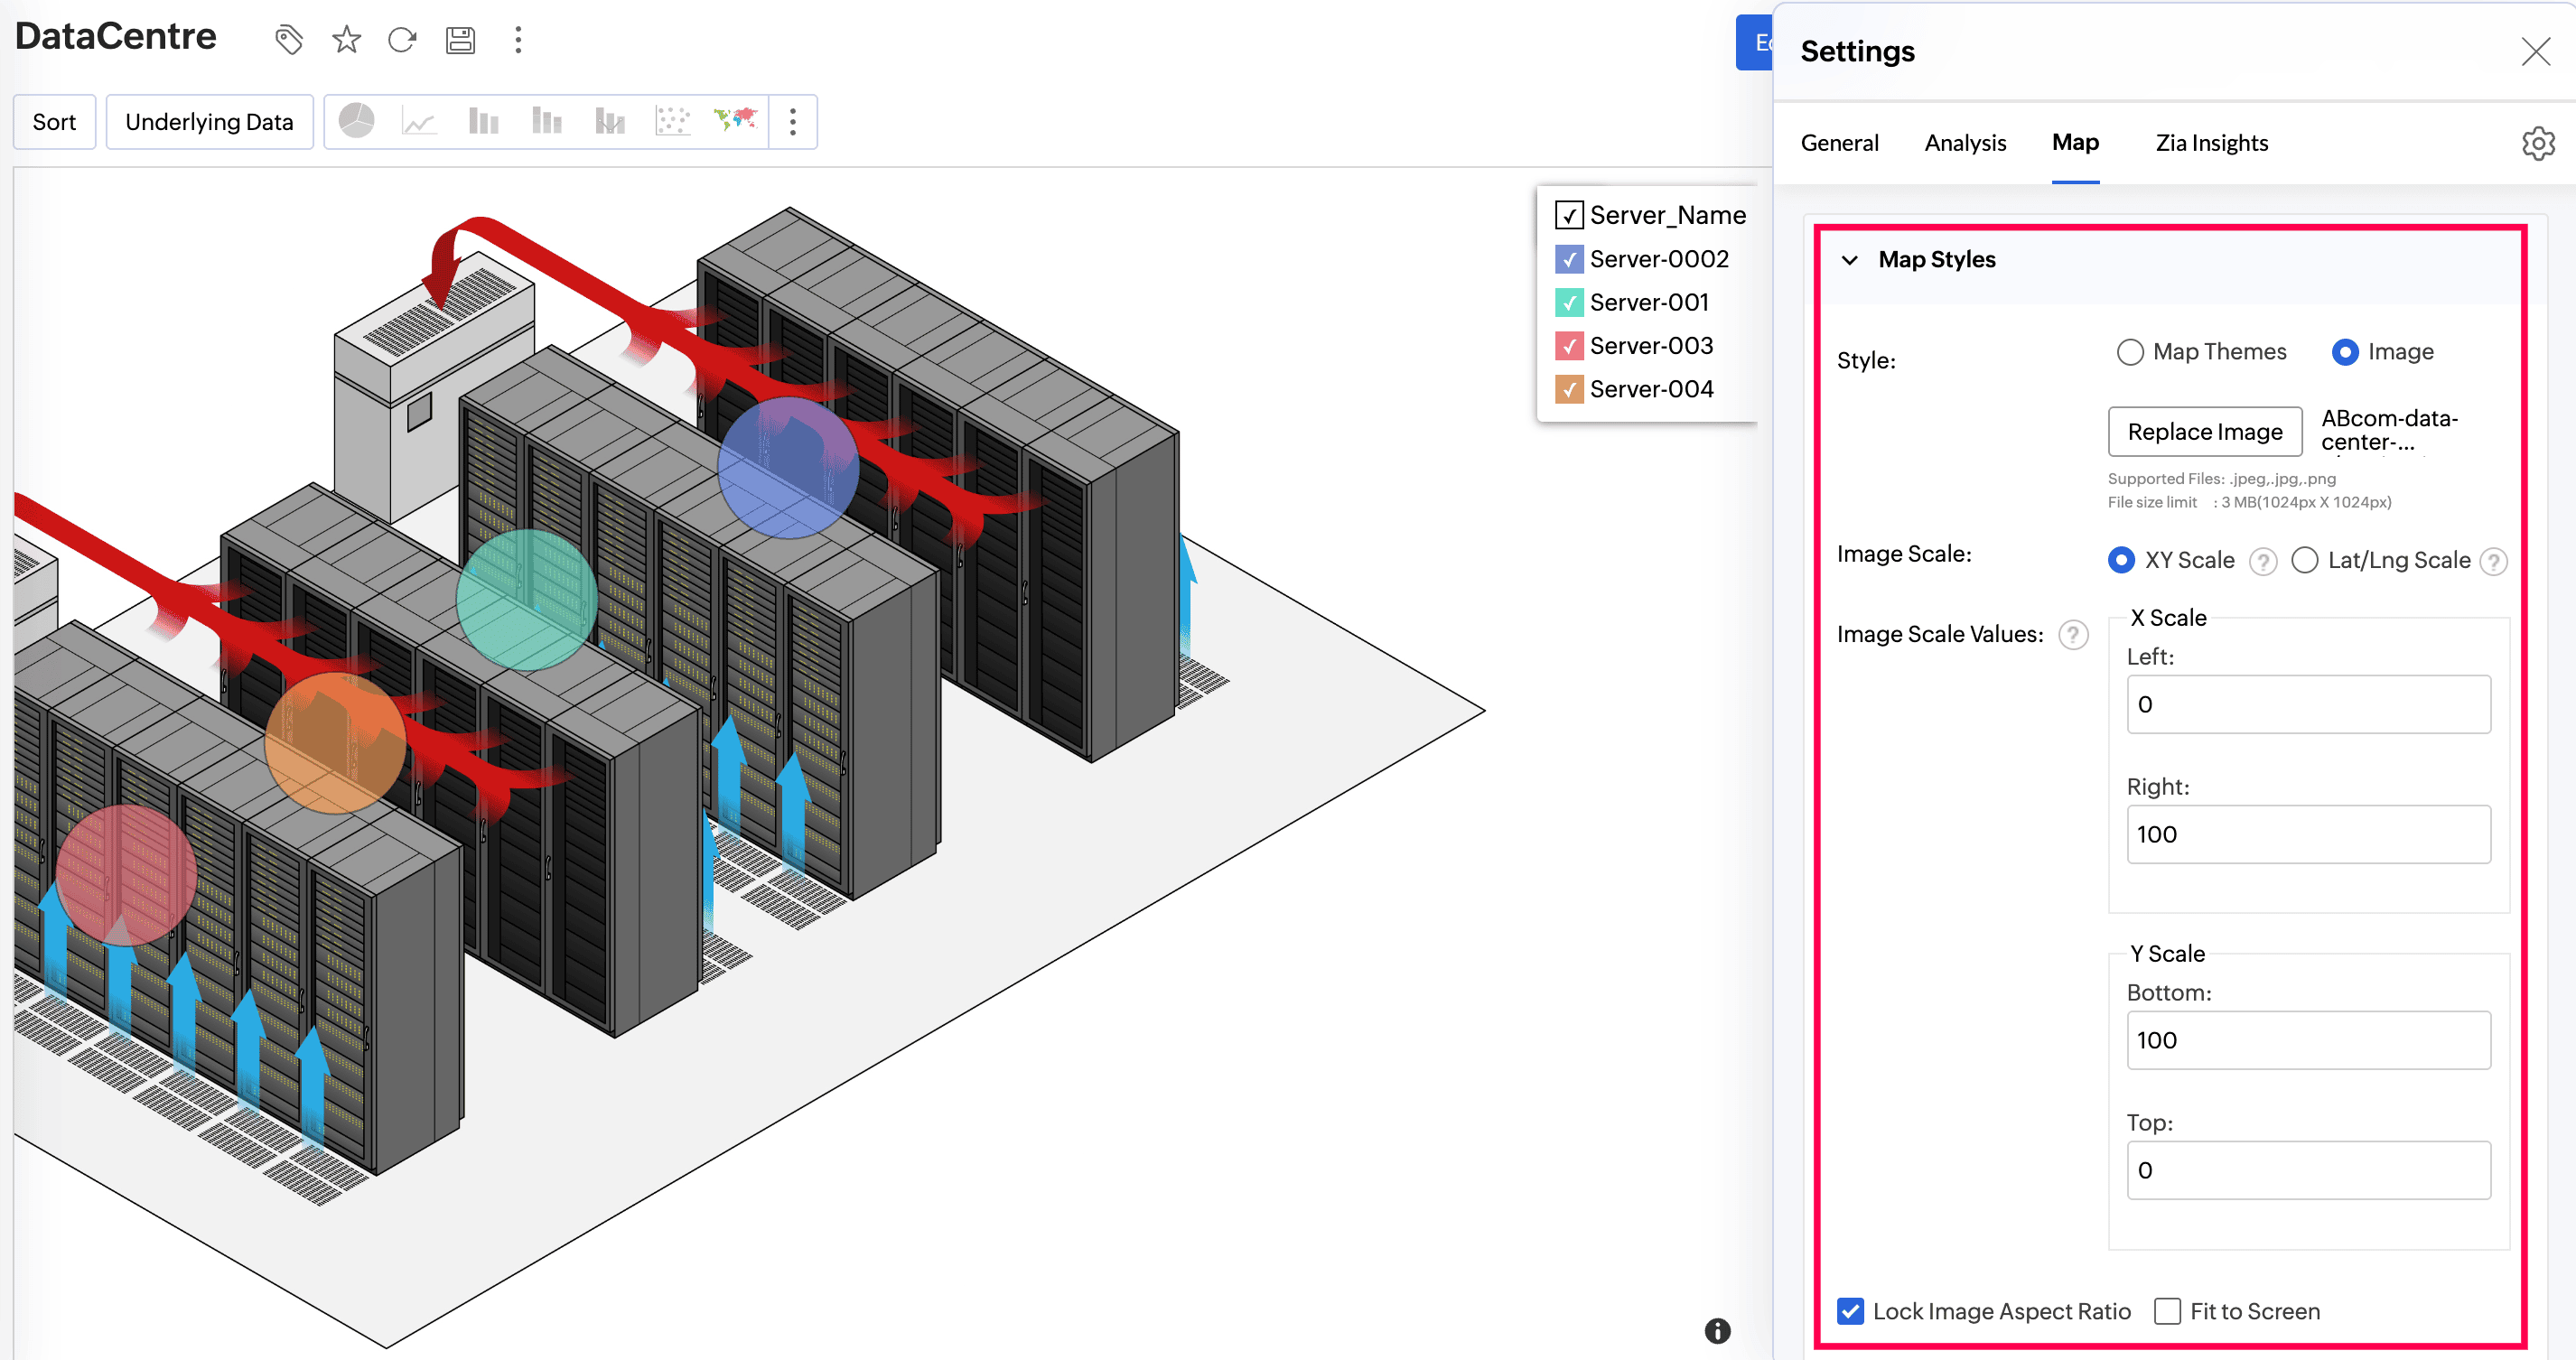The height and width of the screenshot is (1360, 2576).
Task: Select the geo map chart icon
Action: point(735,120)
